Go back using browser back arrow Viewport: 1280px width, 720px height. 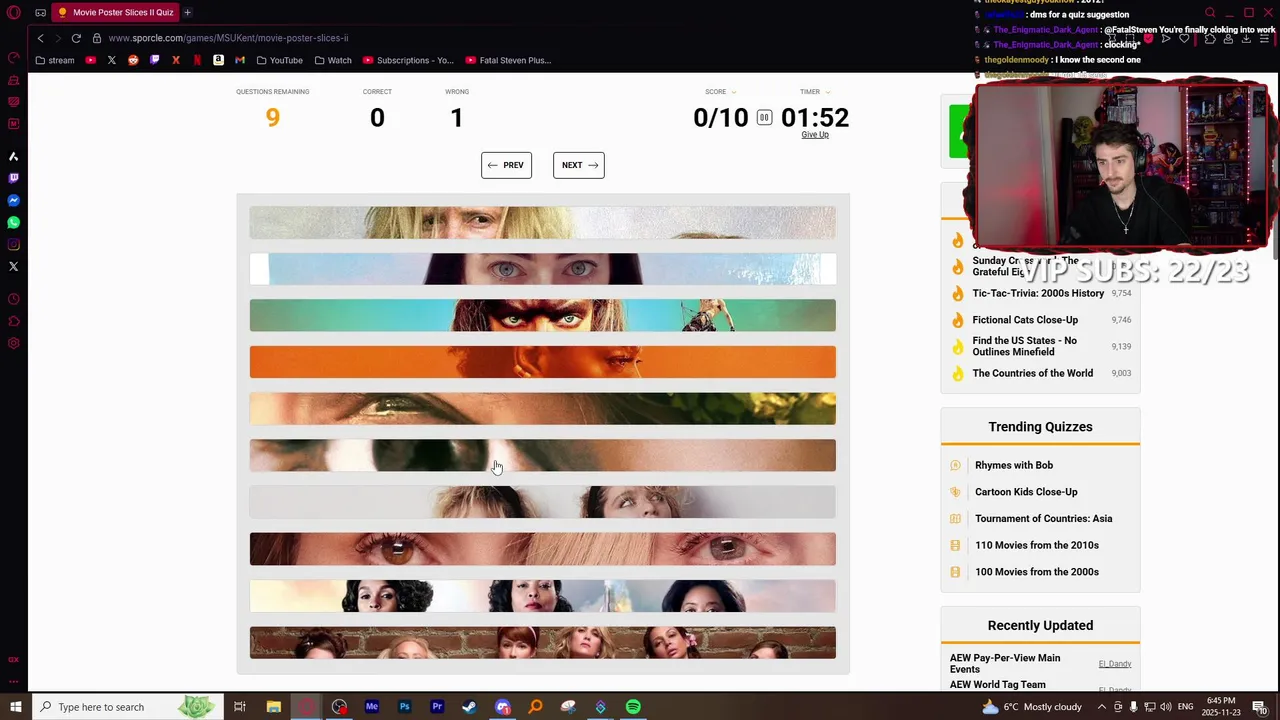[40, 38]
